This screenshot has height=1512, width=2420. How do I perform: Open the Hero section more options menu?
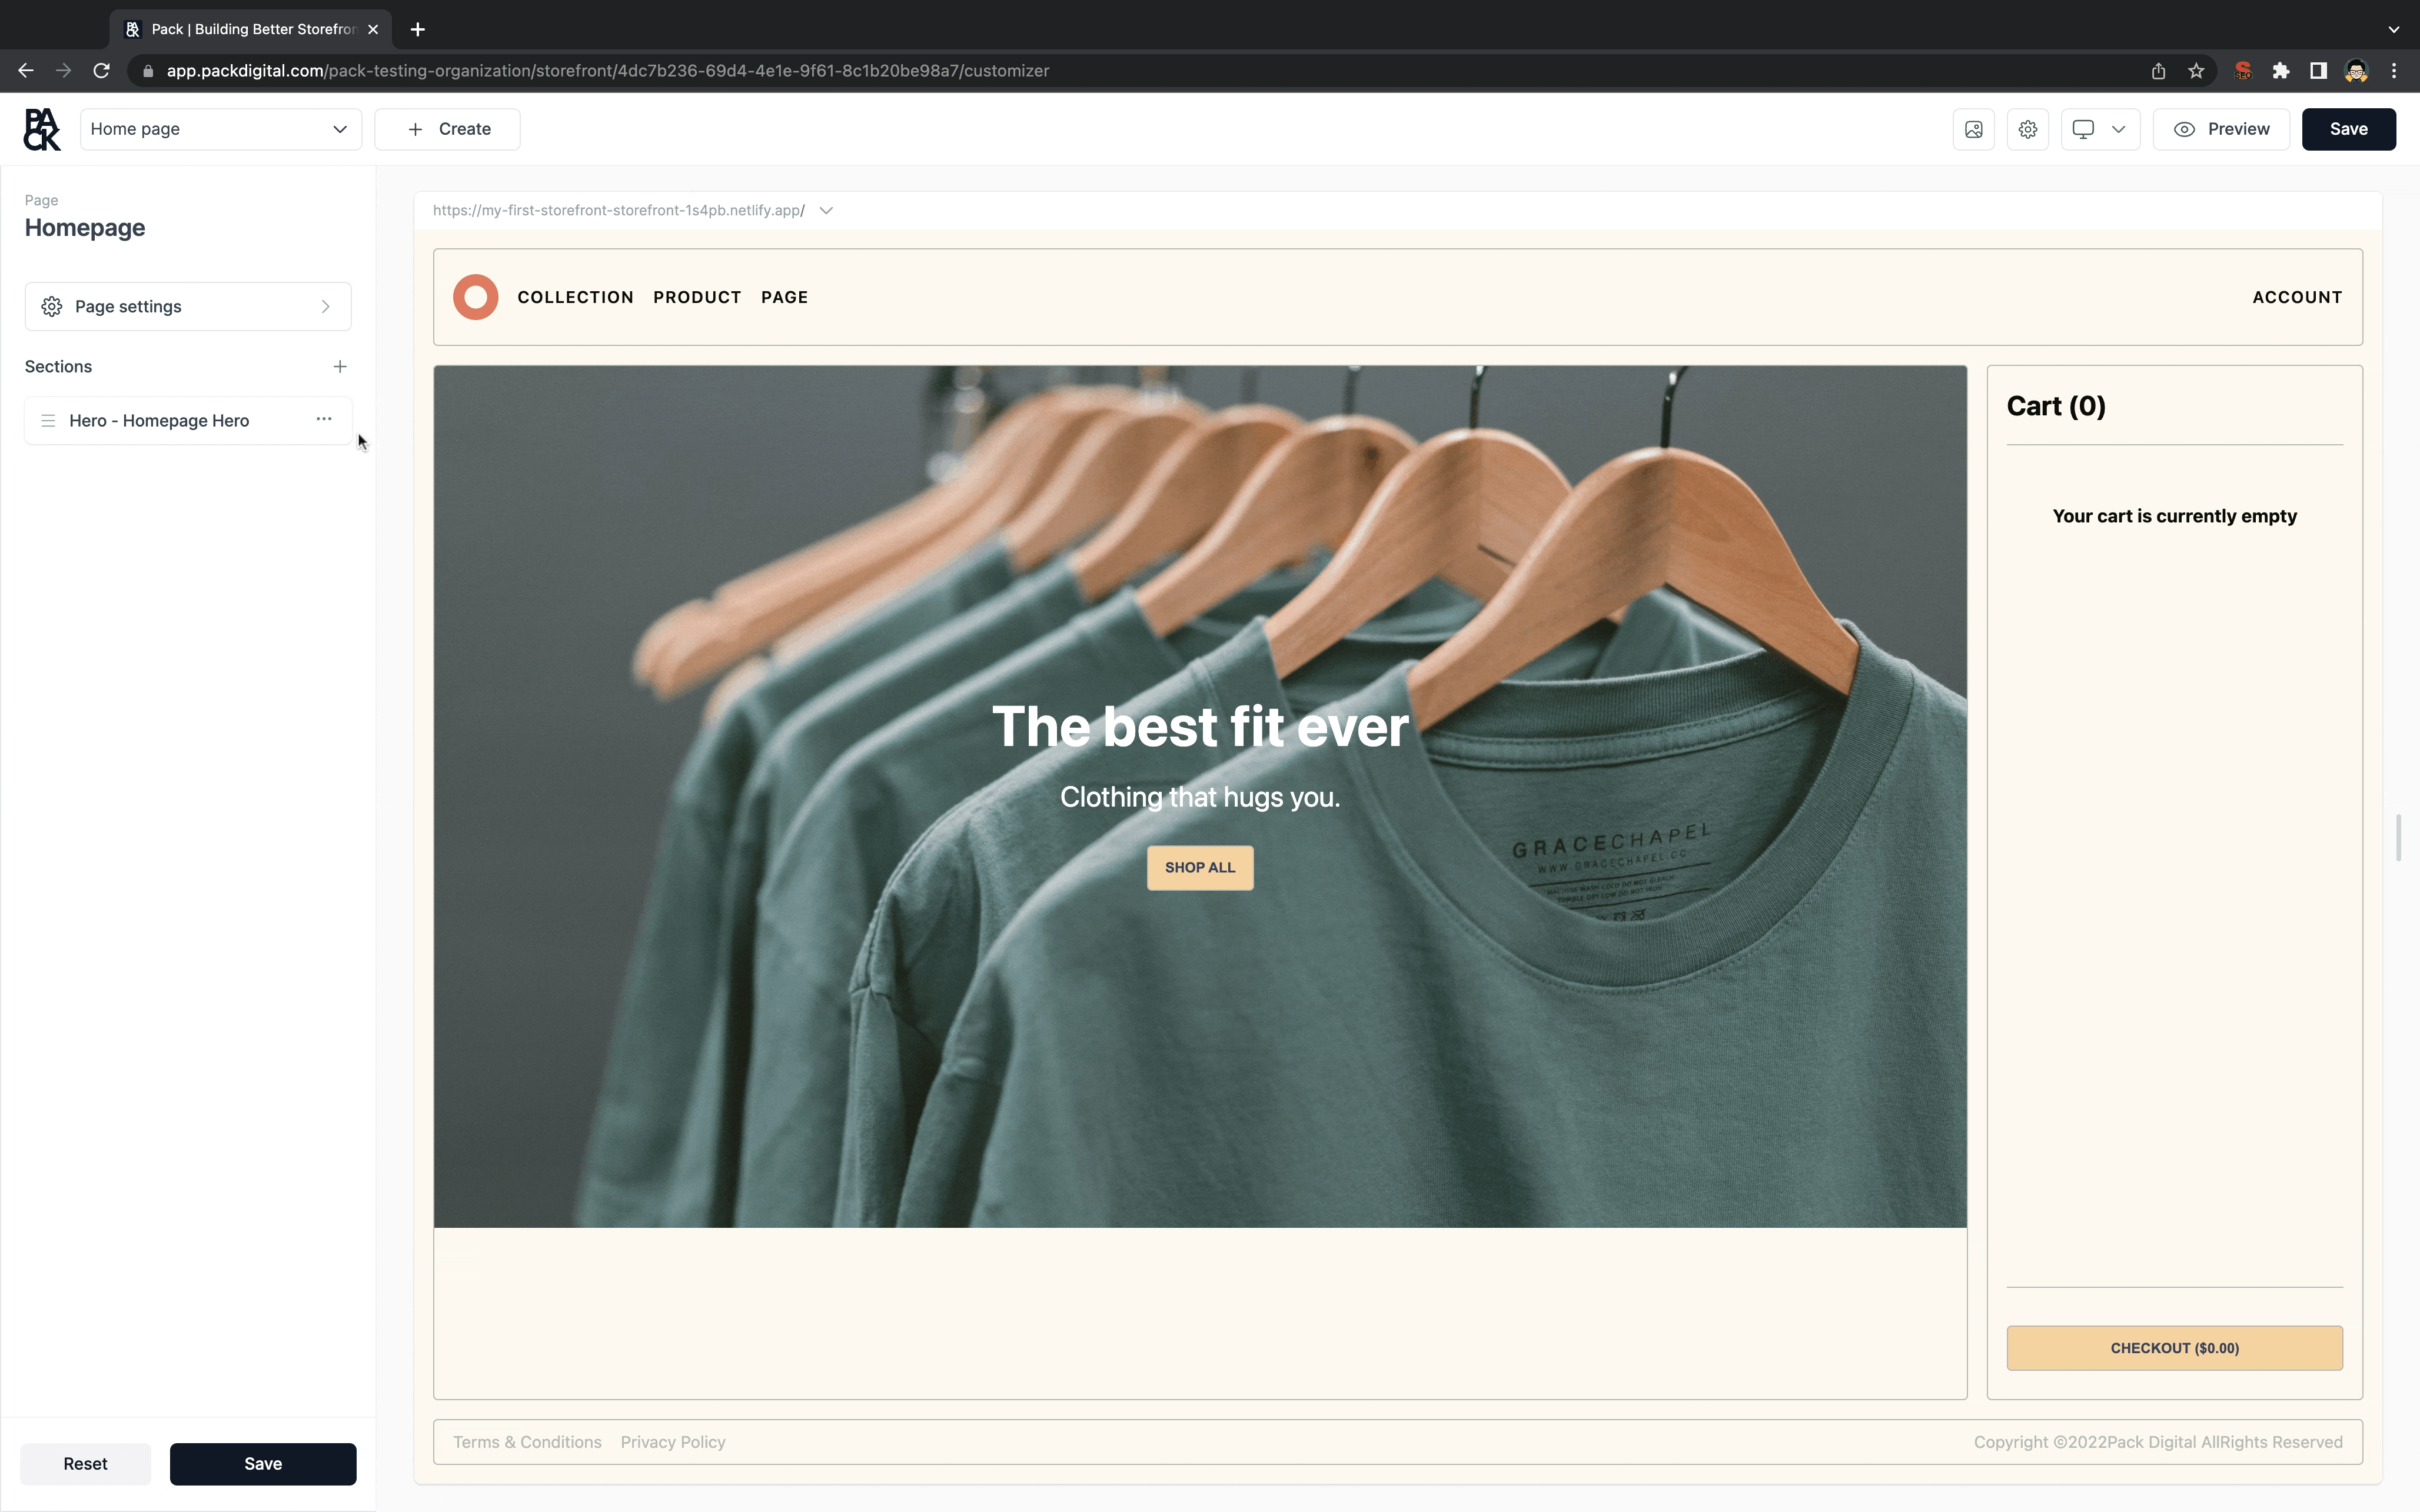click(324, 419)
